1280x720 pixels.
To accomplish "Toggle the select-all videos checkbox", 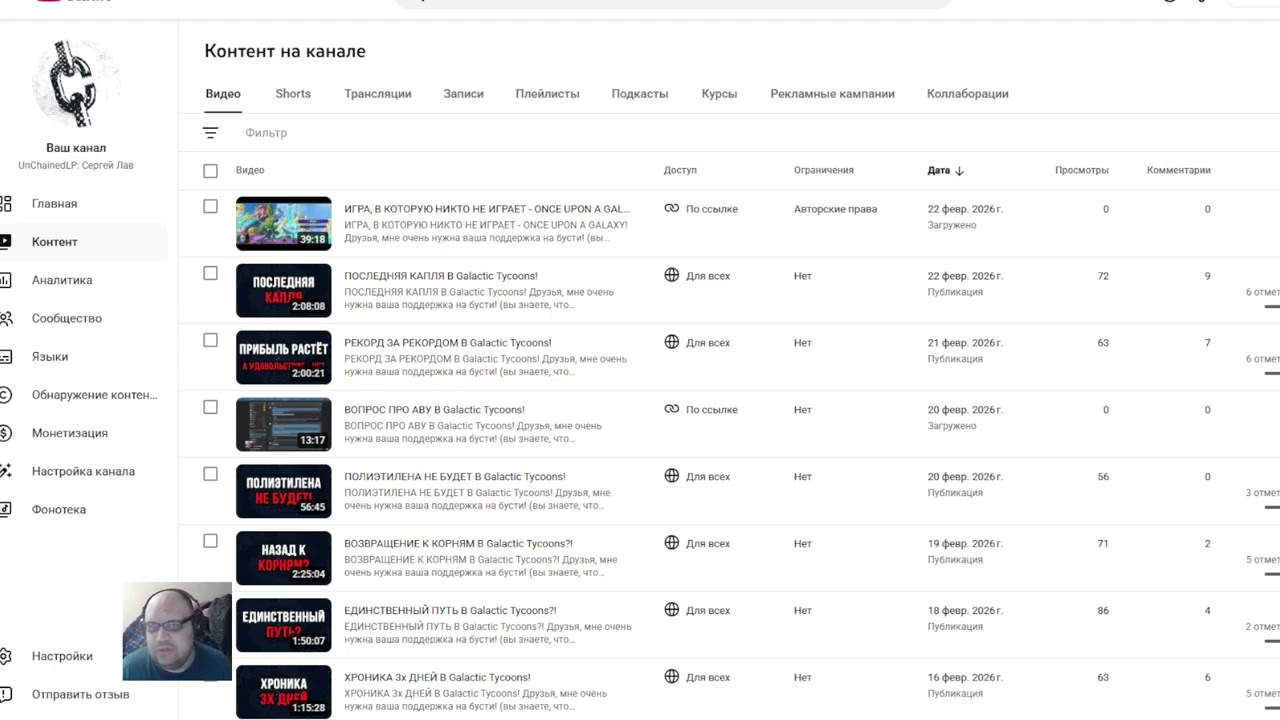I will coord(210,171).
